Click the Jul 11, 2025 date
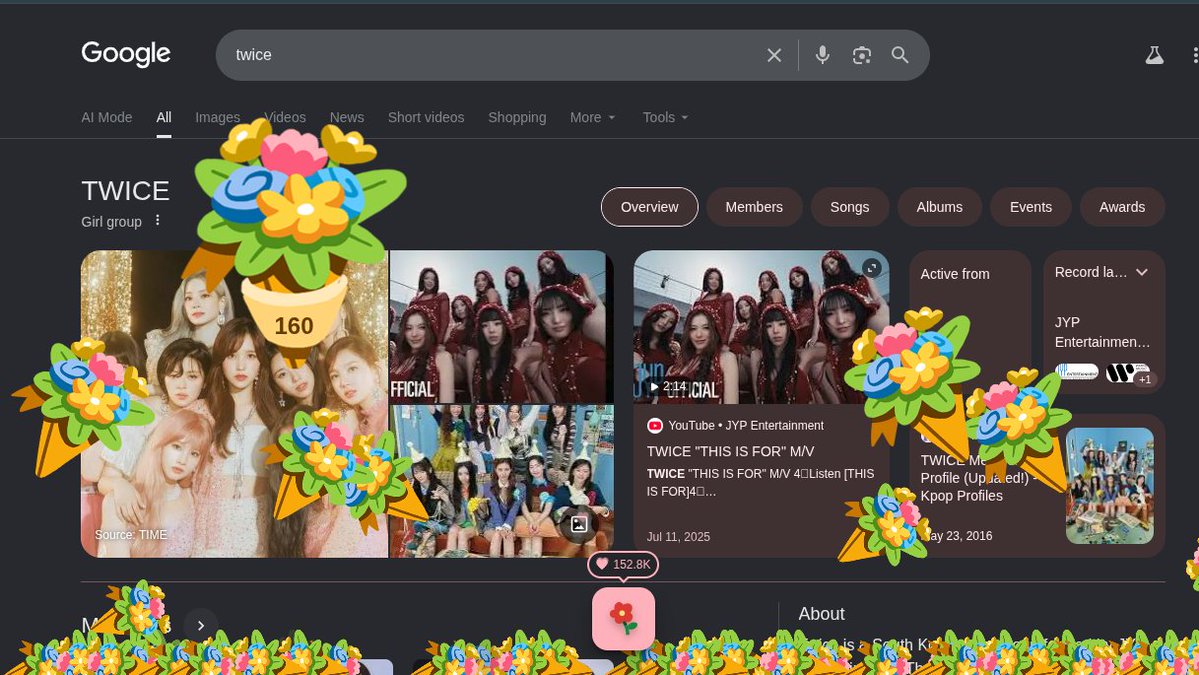 (x=678, y=537)
